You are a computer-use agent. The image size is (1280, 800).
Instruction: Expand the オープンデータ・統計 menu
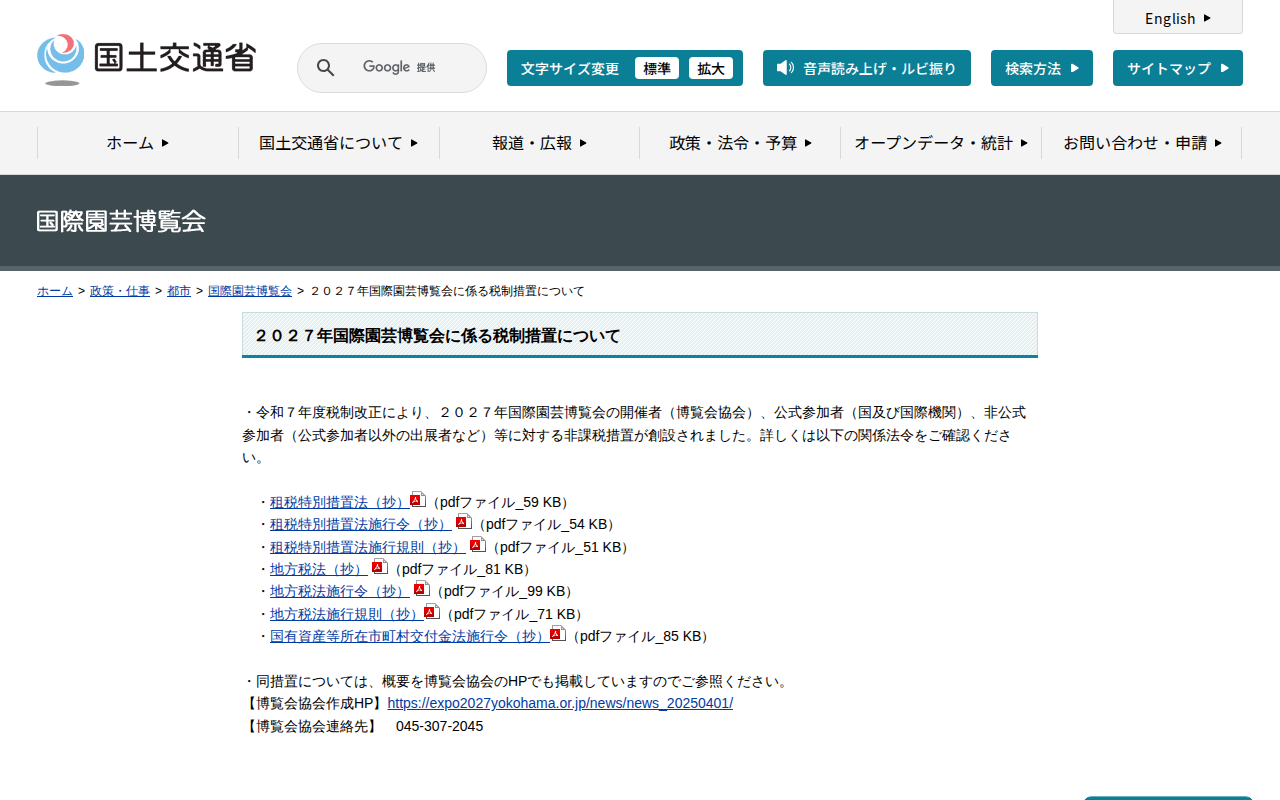[x=940, y=143]
